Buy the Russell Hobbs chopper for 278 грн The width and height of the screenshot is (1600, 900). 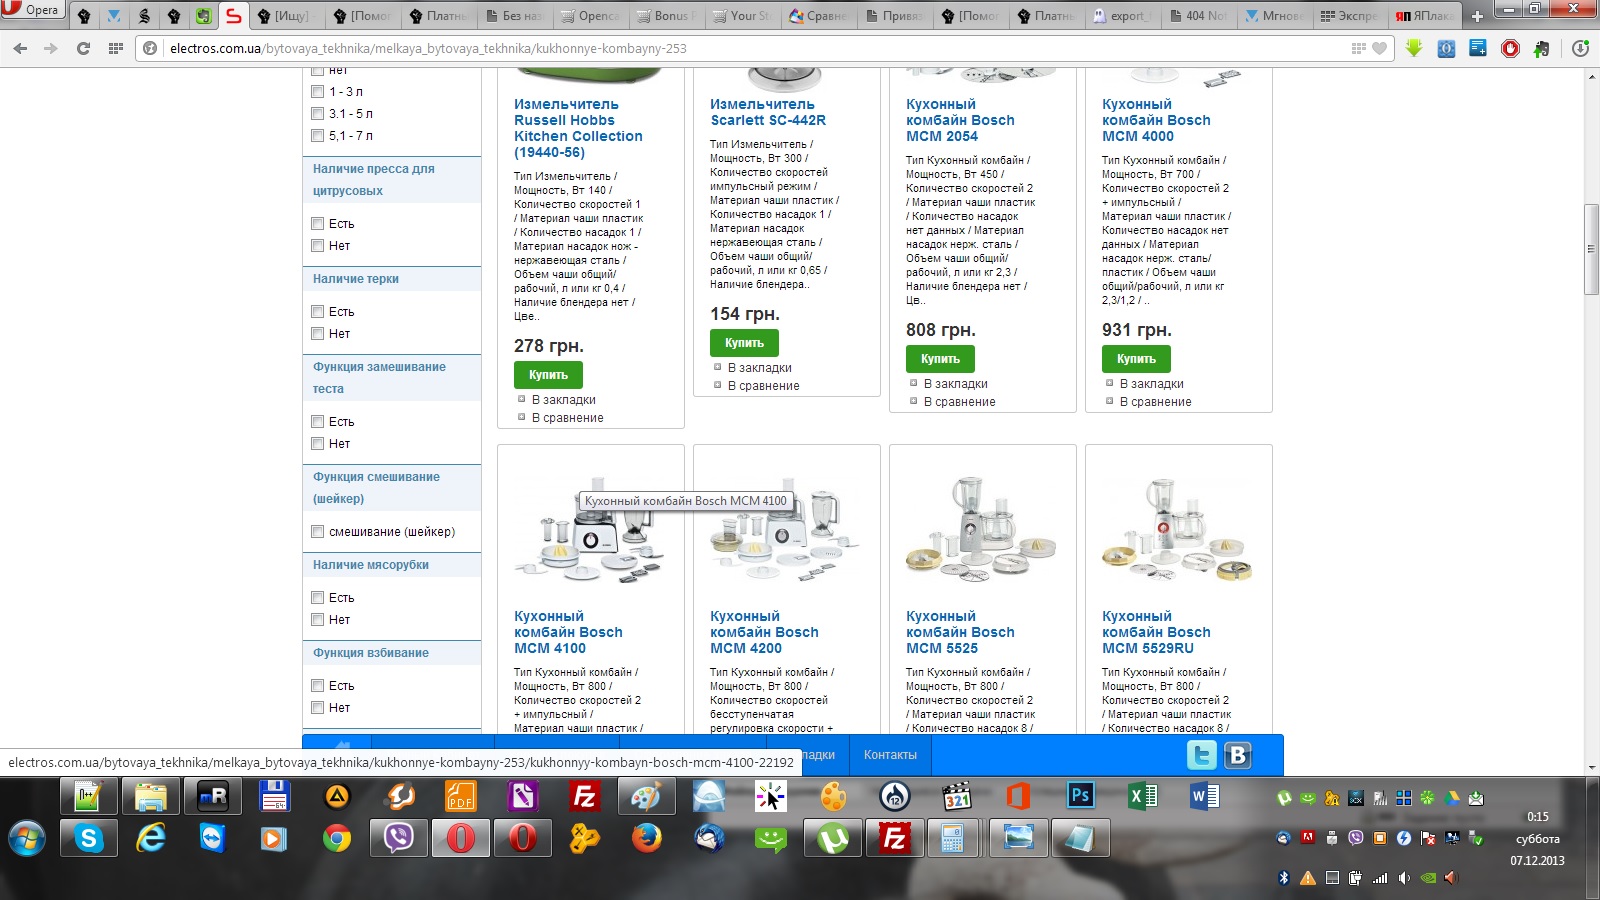pos(548,375)
